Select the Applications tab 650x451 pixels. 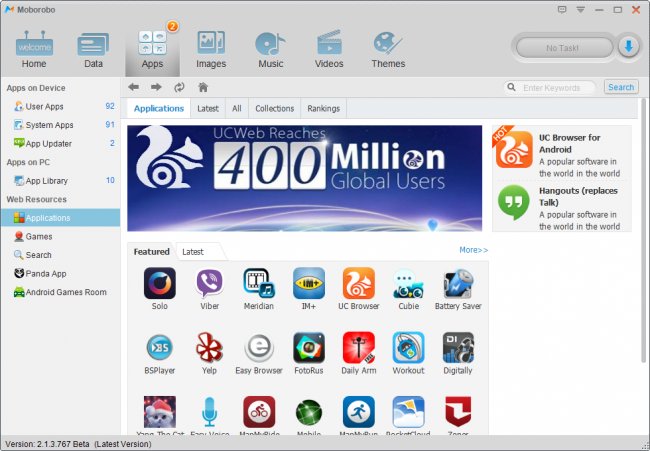pos(159,108)
